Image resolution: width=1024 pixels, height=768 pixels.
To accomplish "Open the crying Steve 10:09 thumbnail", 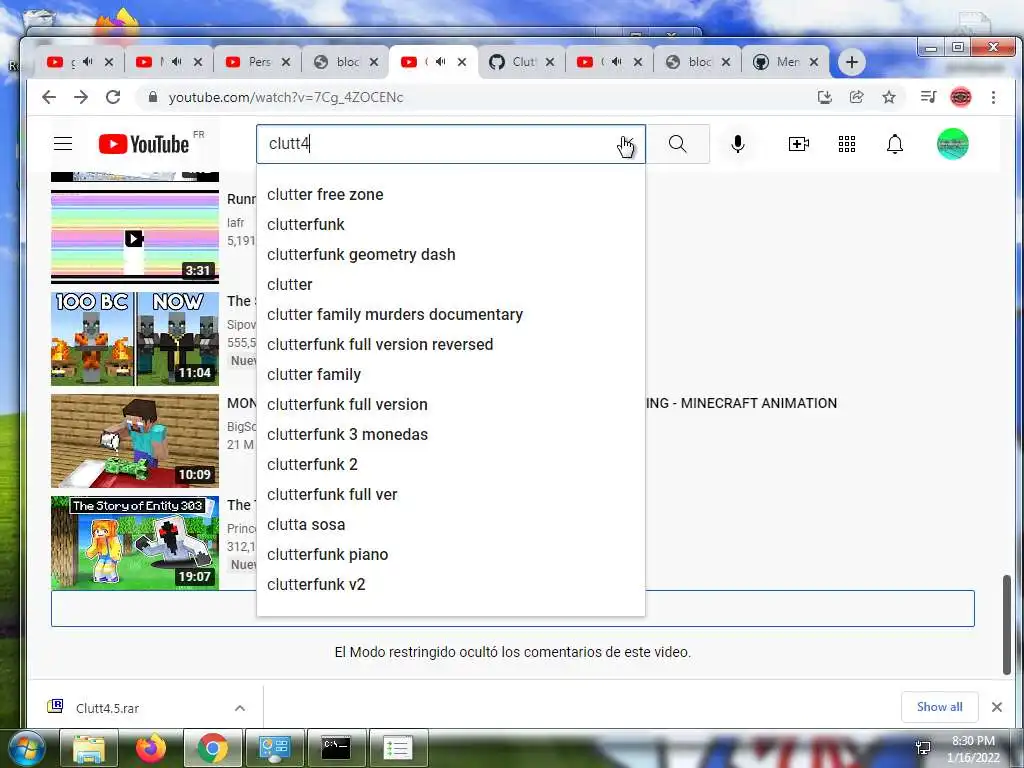I will 135,441.
